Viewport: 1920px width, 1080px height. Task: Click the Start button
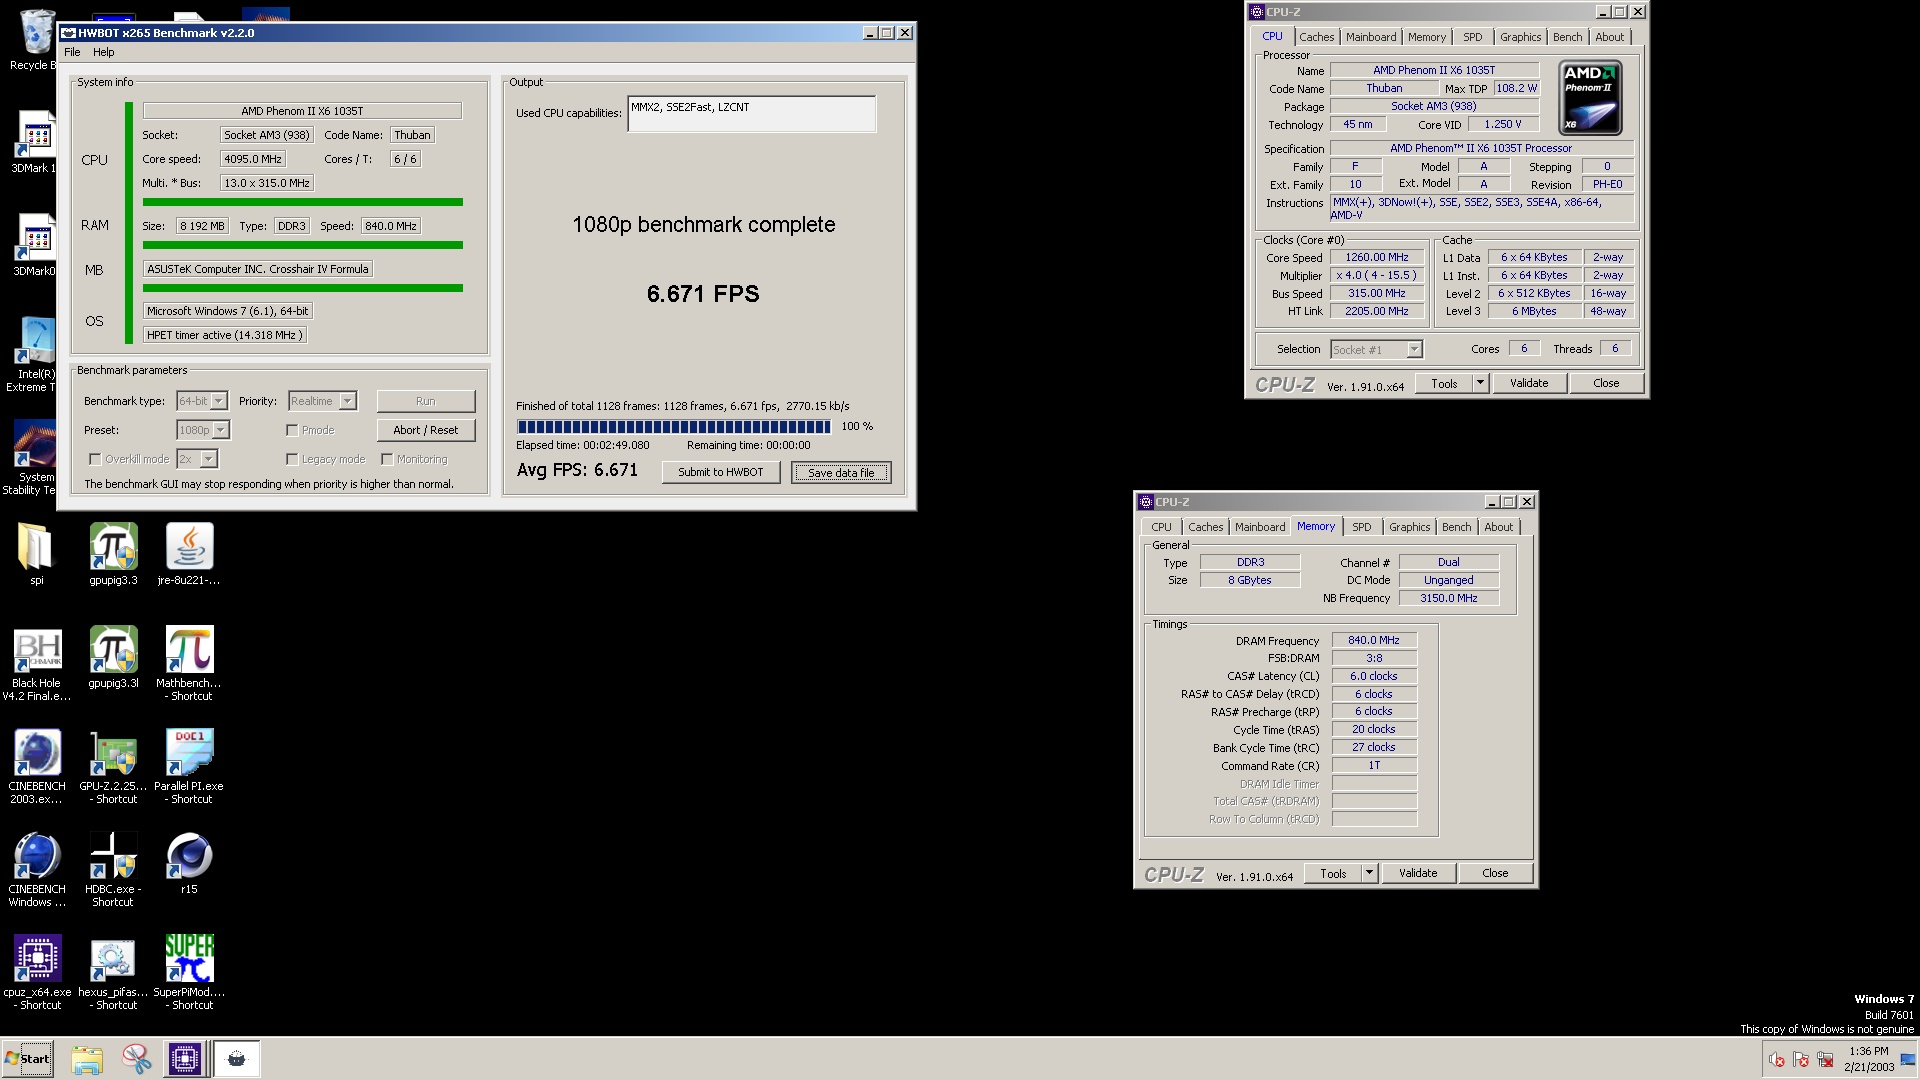tap(28, 1059)
